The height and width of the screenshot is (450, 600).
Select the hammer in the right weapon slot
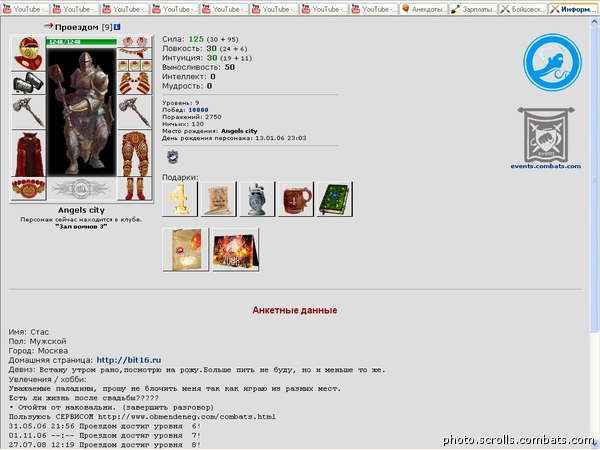tap(134, 112)
